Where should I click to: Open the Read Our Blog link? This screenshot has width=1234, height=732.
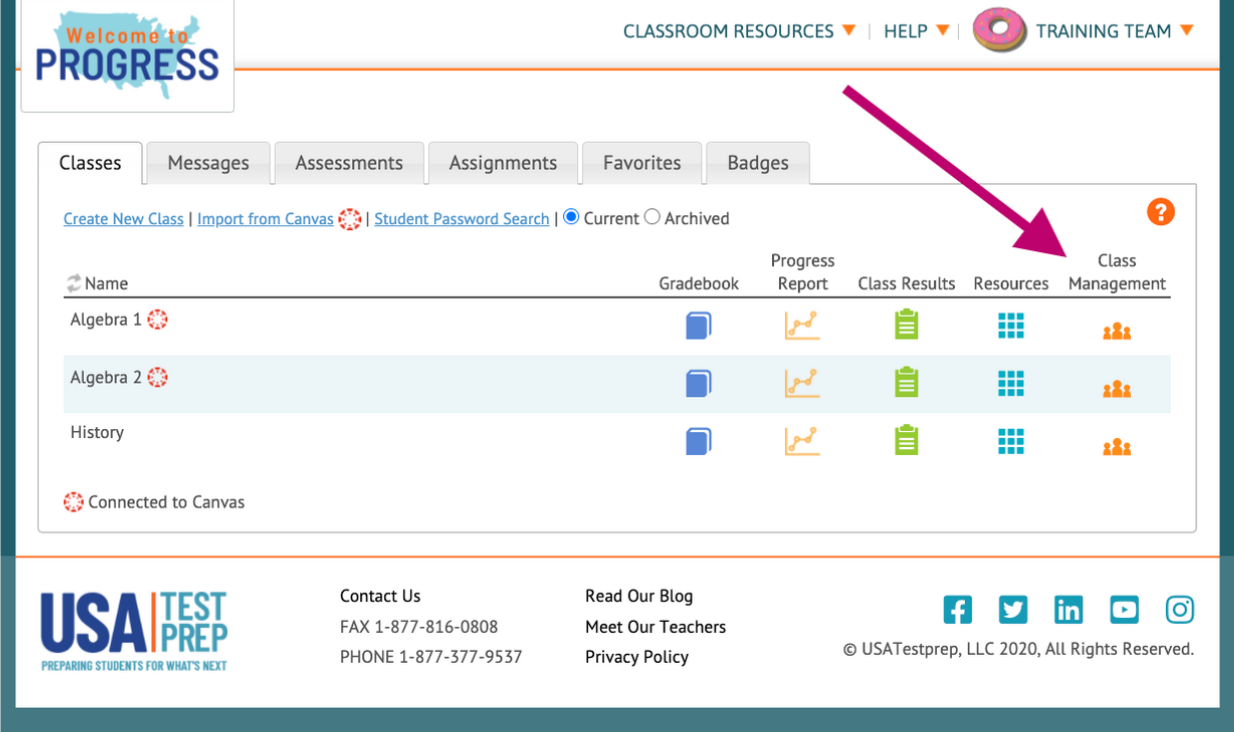(x=639, y=596)
